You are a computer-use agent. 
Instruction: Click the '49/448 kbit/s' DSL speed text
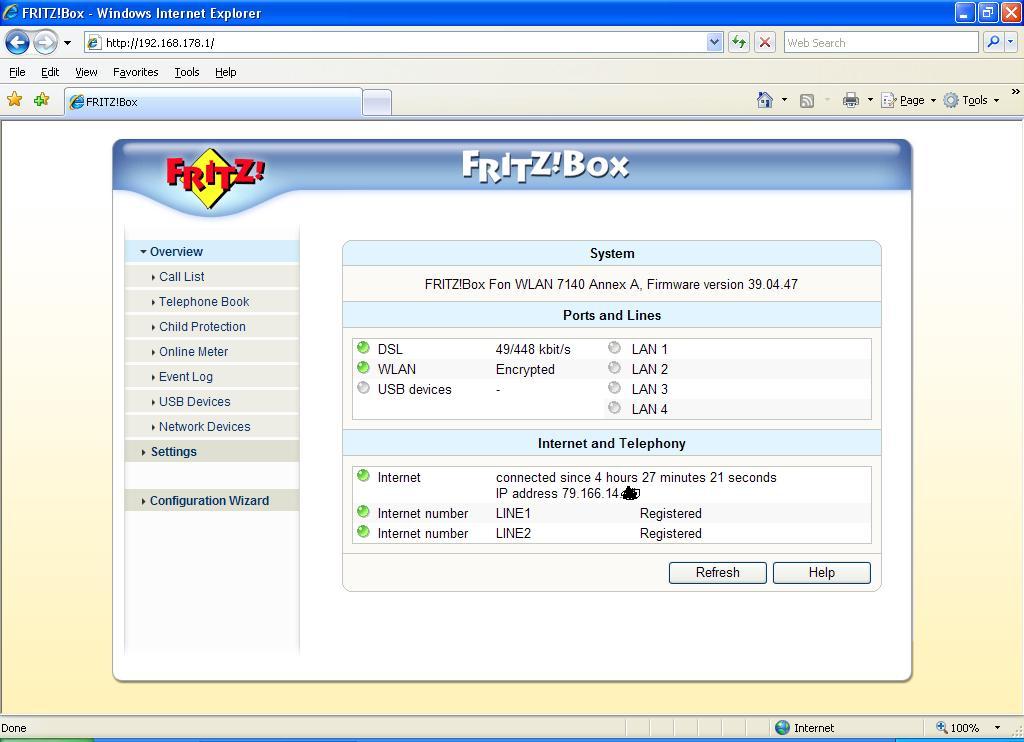[533, 349]
